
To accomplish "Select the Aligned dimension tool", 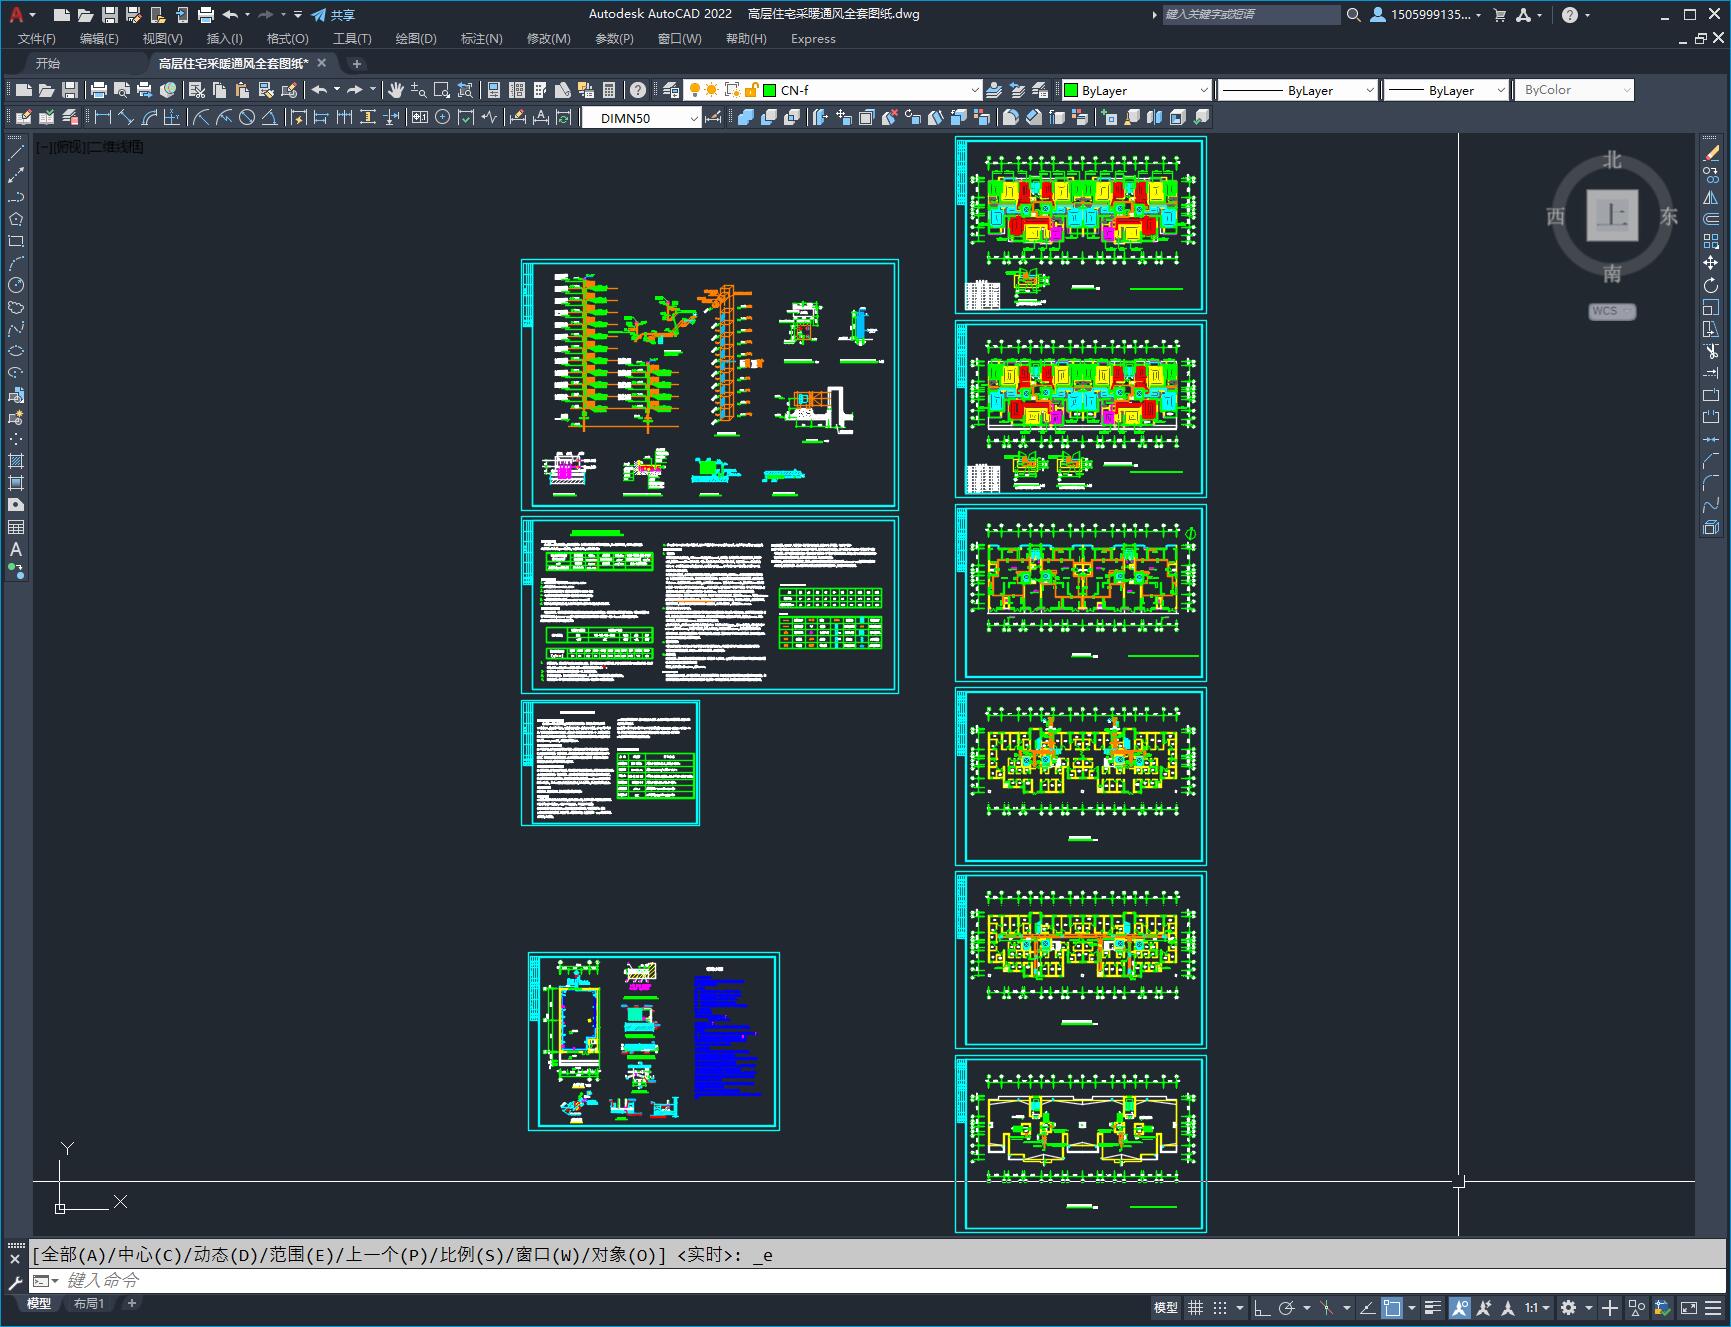I will click(x=125, y=117).
